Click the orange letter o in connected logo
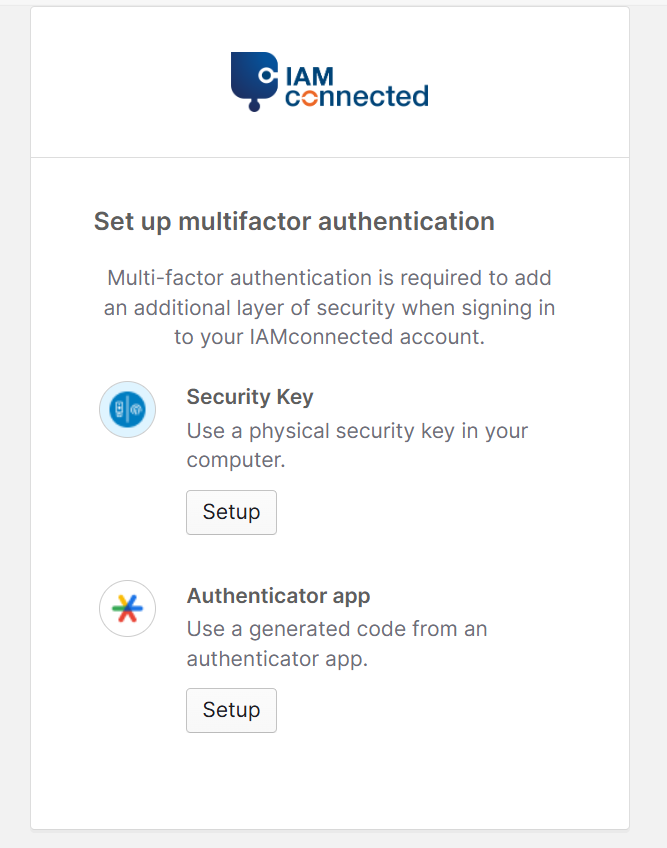This screenshot has width=667, height=848. coord(309,97)
